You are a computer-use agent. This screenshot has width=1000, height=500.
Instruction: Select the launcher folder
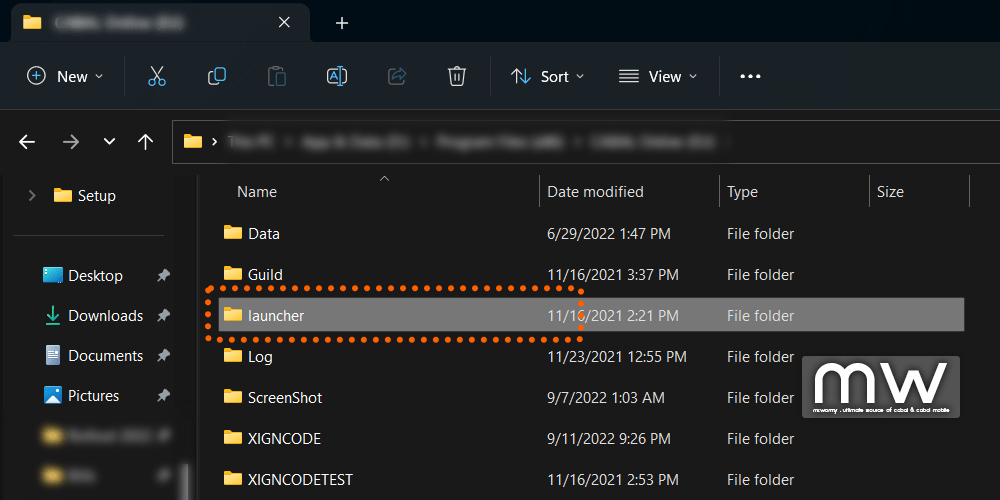pyautogui.click(x=276, y=316)
